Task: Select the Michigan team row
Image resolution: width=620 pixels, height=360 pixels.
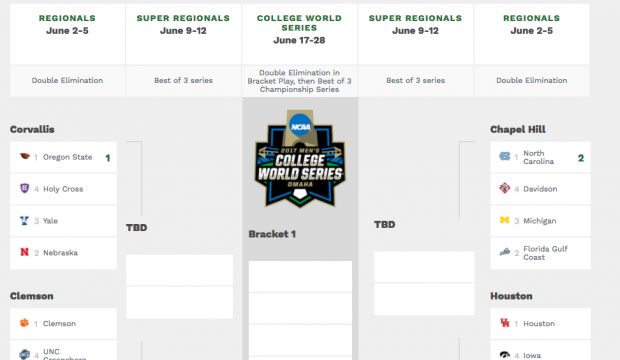Action: 540,221
